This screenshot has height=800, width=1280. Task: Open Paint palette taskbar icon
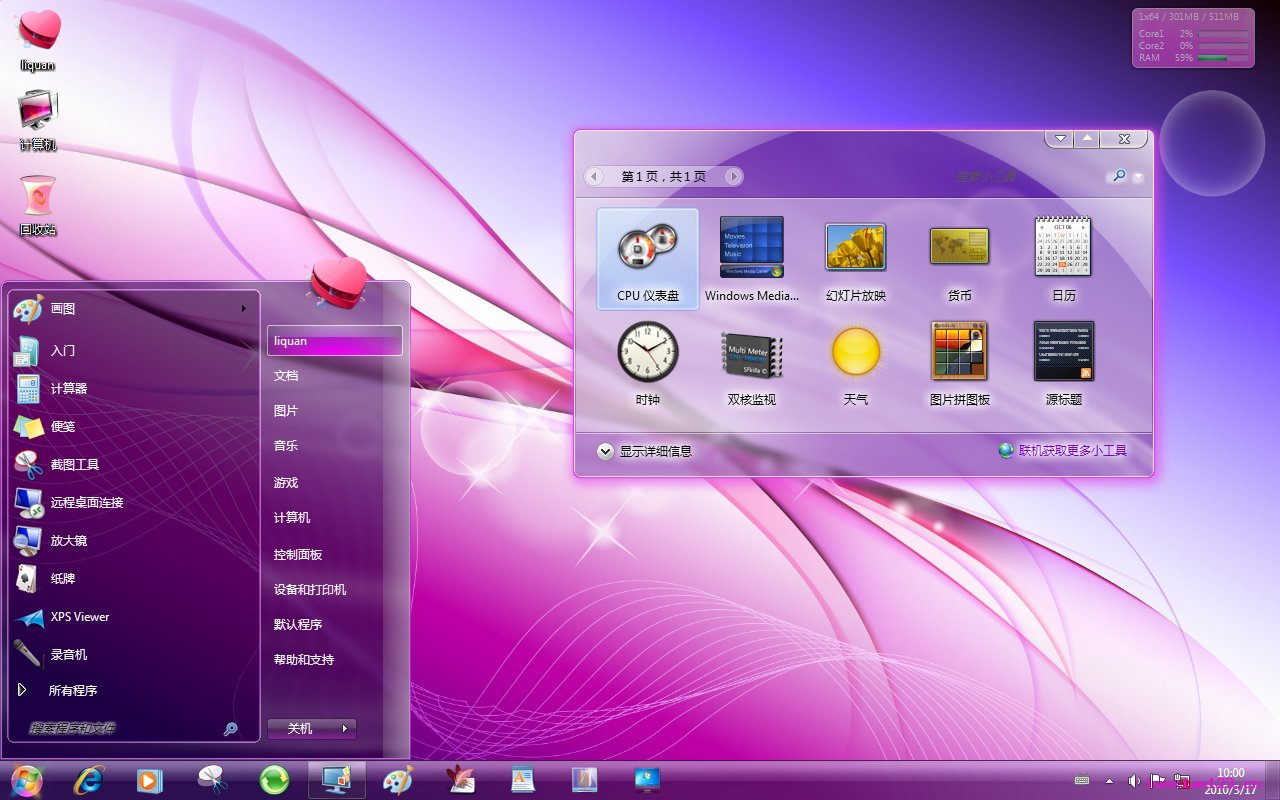click(398, 780)
